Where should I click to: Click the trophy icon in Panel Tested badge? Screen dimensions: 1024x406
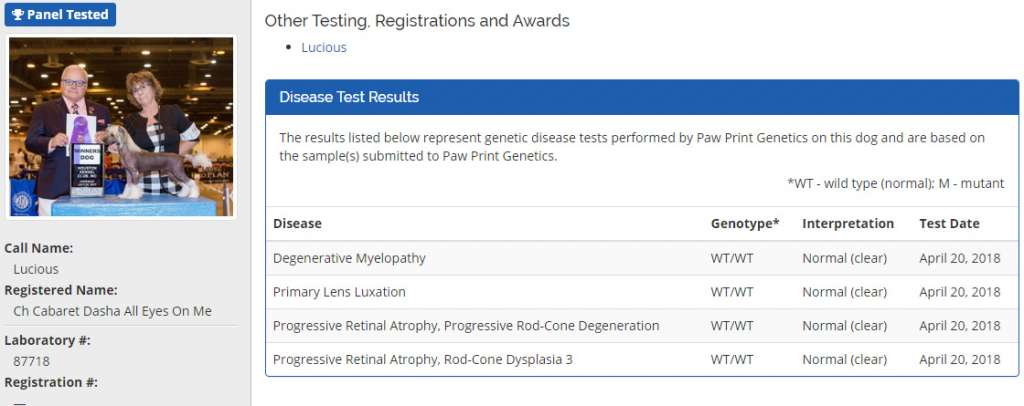click(18, 15)
